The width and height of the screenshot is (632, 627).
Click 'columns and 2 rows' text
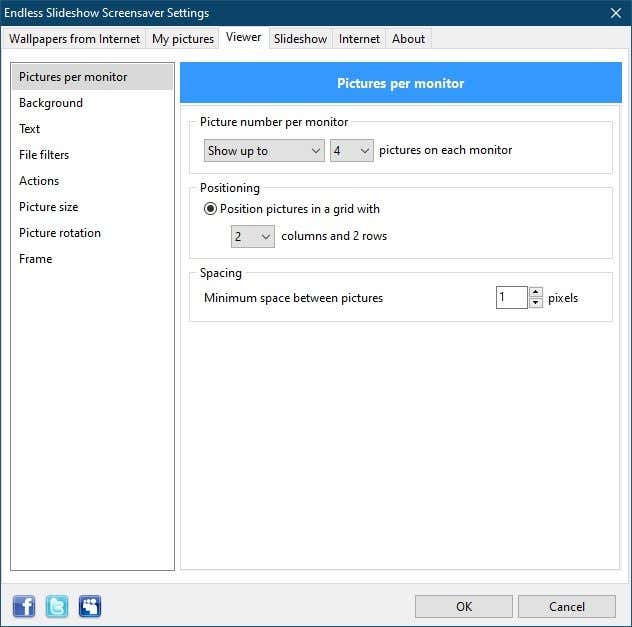tap(334, 236)
